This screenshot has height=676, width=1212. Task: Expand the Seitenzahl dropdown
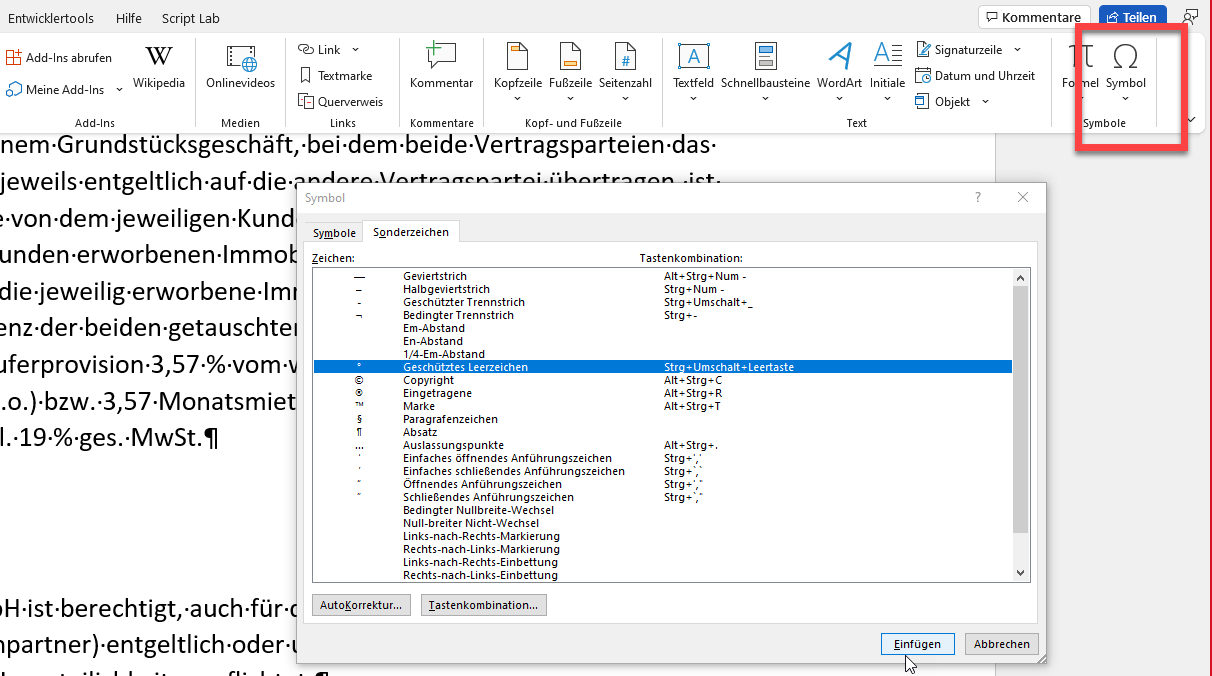[625, 98]
